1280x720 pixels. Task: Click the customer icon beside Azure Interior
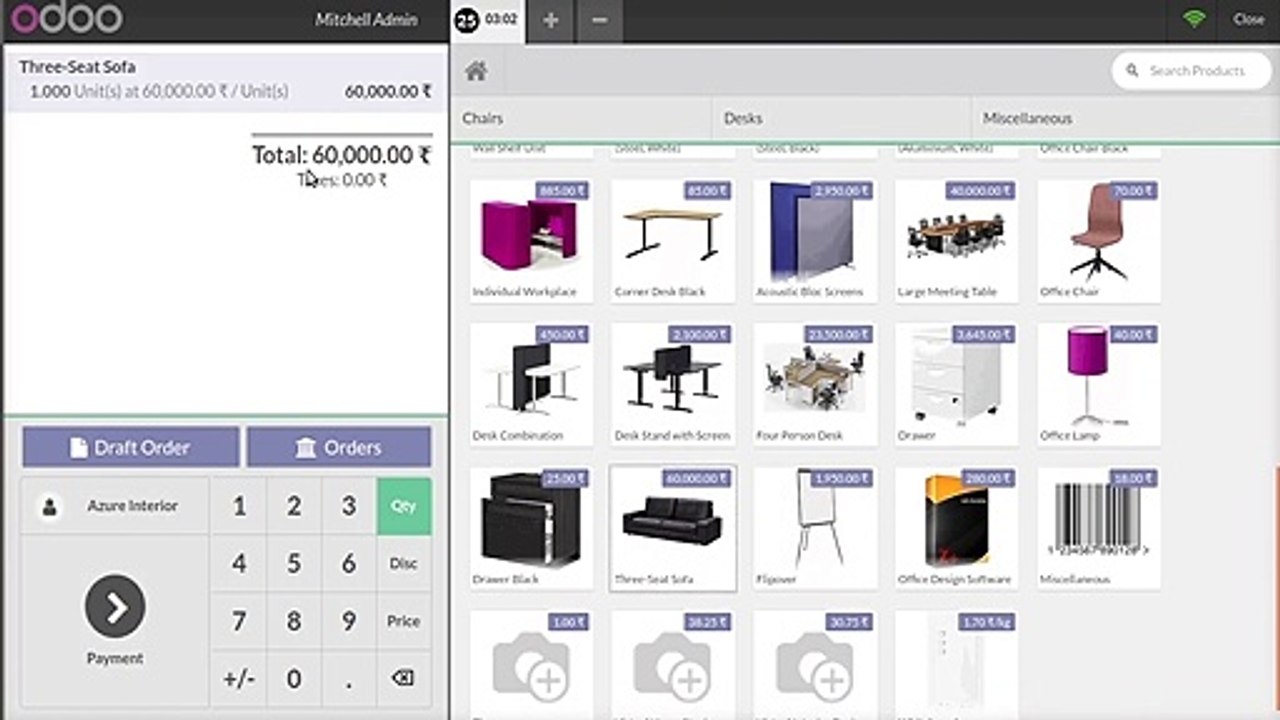click(49, 507)
